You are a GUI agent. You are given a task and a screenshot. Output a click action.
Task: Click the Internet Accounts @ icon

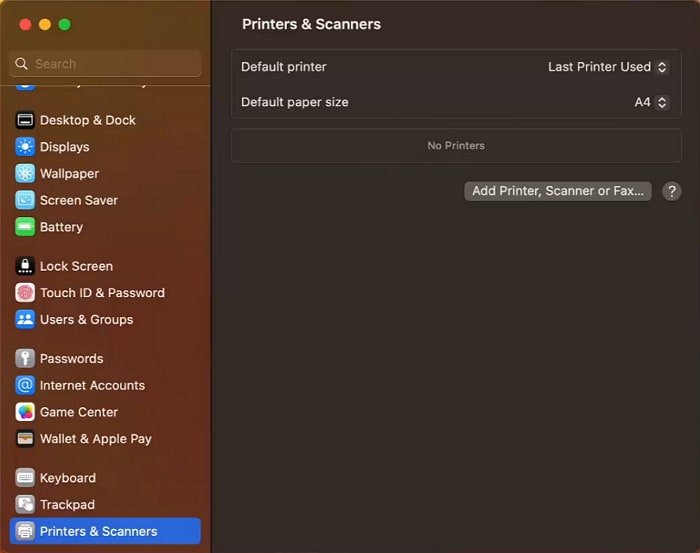tap(25, 385)
